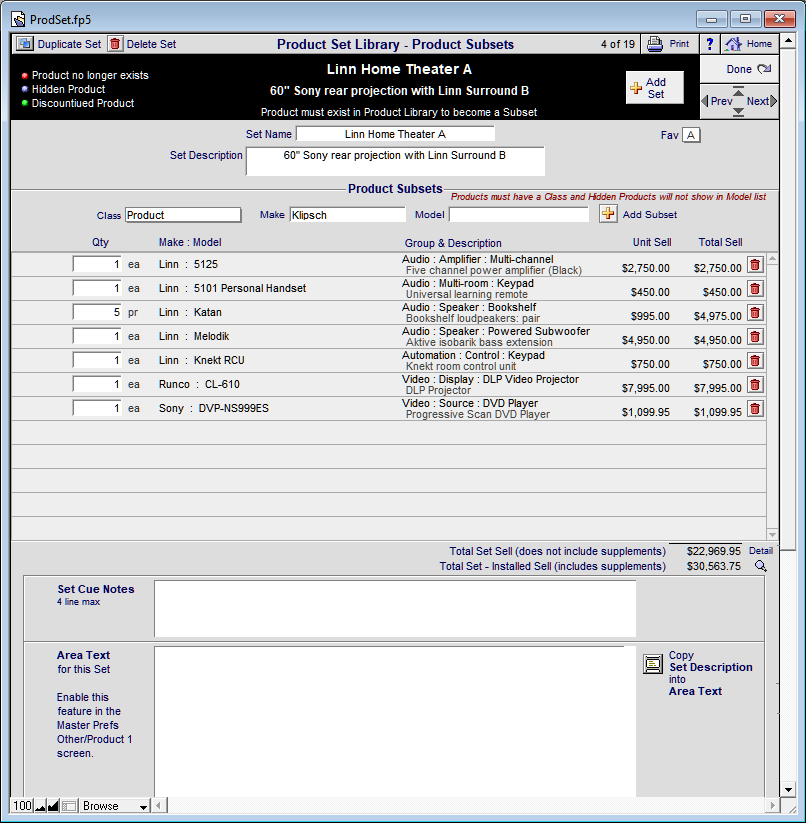Click the Detail link beside Total Set Sell
The width and height of the screenshot is (806, 823).
click(x=760, y=551)
